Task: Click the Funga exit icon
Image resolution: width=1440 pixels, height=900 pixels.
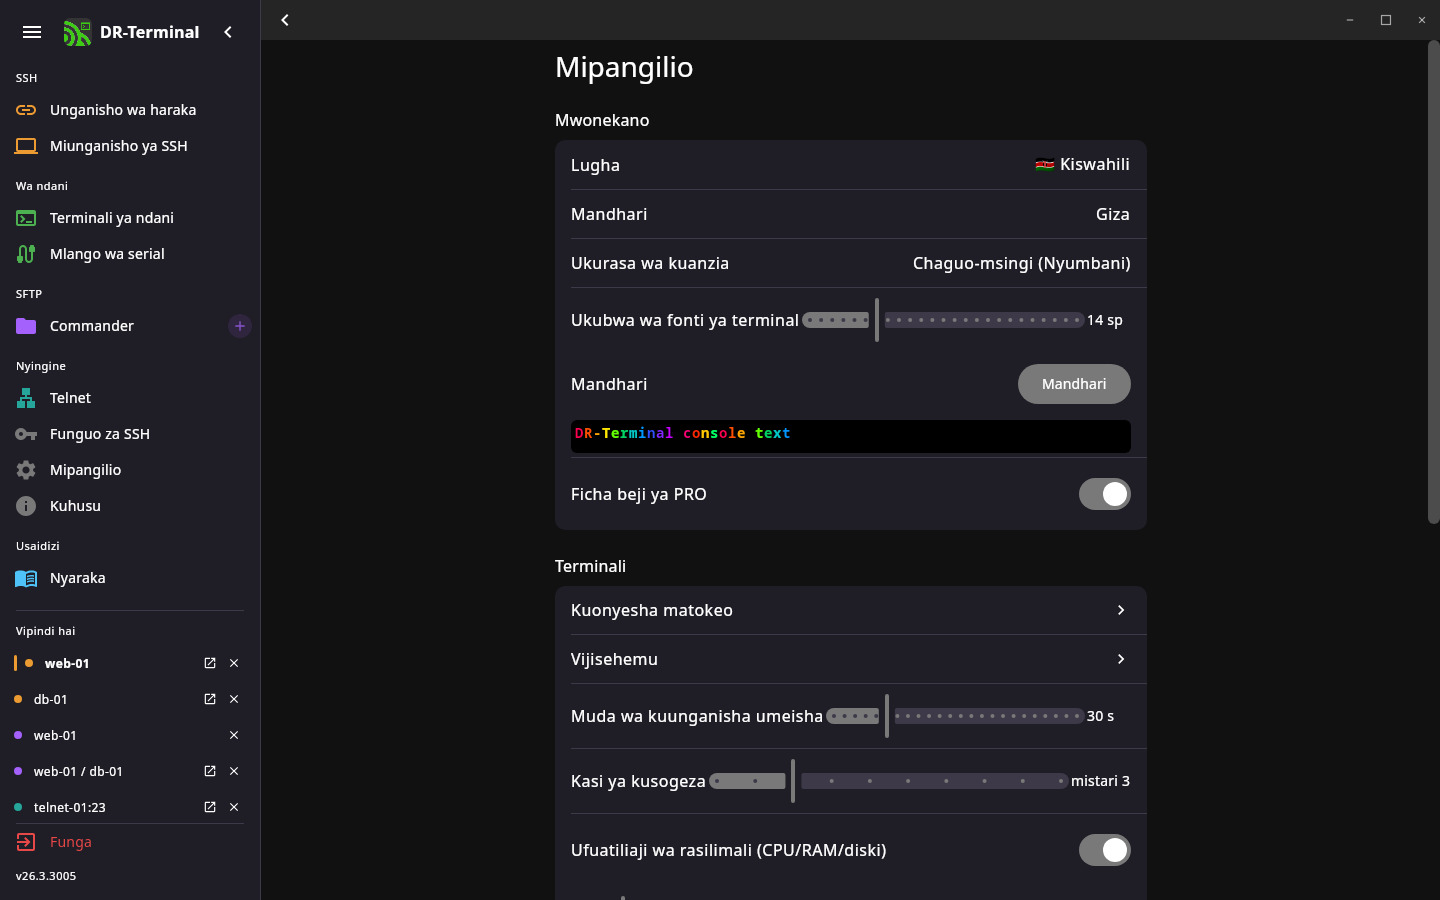Action: click(x=26, y=842)
